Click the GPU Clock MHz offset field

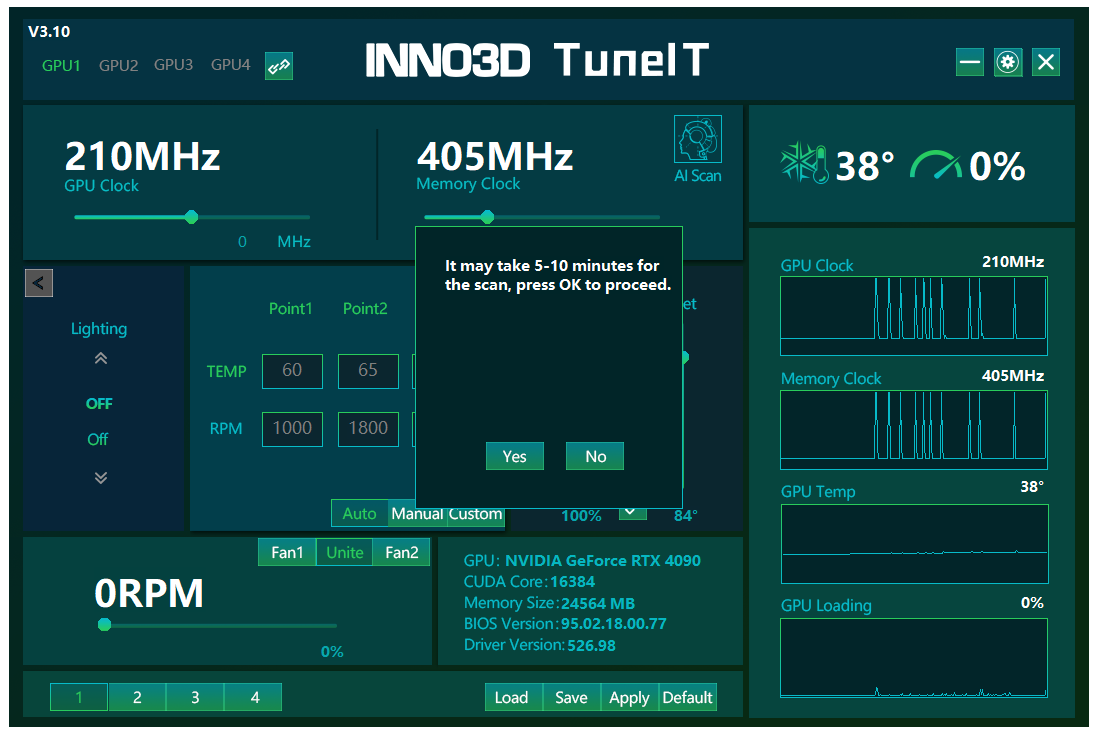point(242,242)
